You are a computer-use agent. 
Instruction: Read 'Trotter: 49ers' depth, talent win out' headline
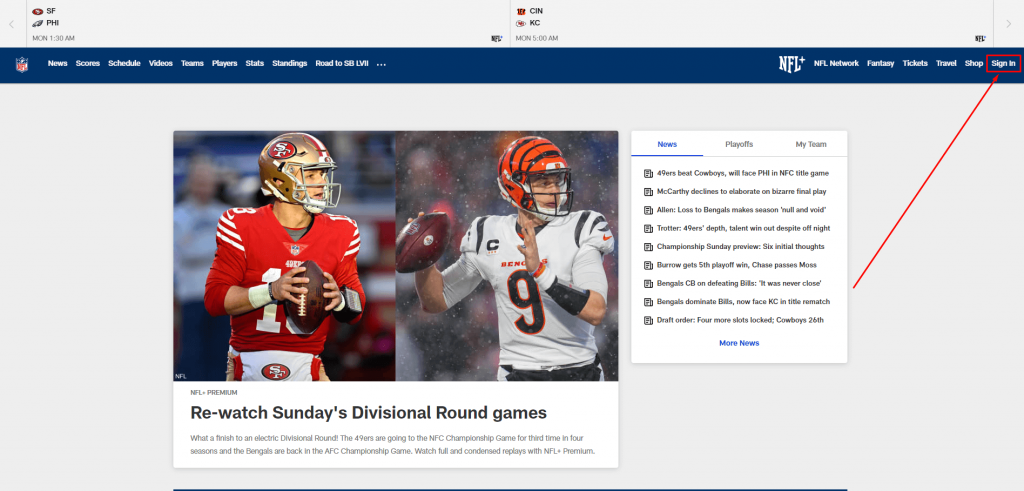tap(743, 229)
